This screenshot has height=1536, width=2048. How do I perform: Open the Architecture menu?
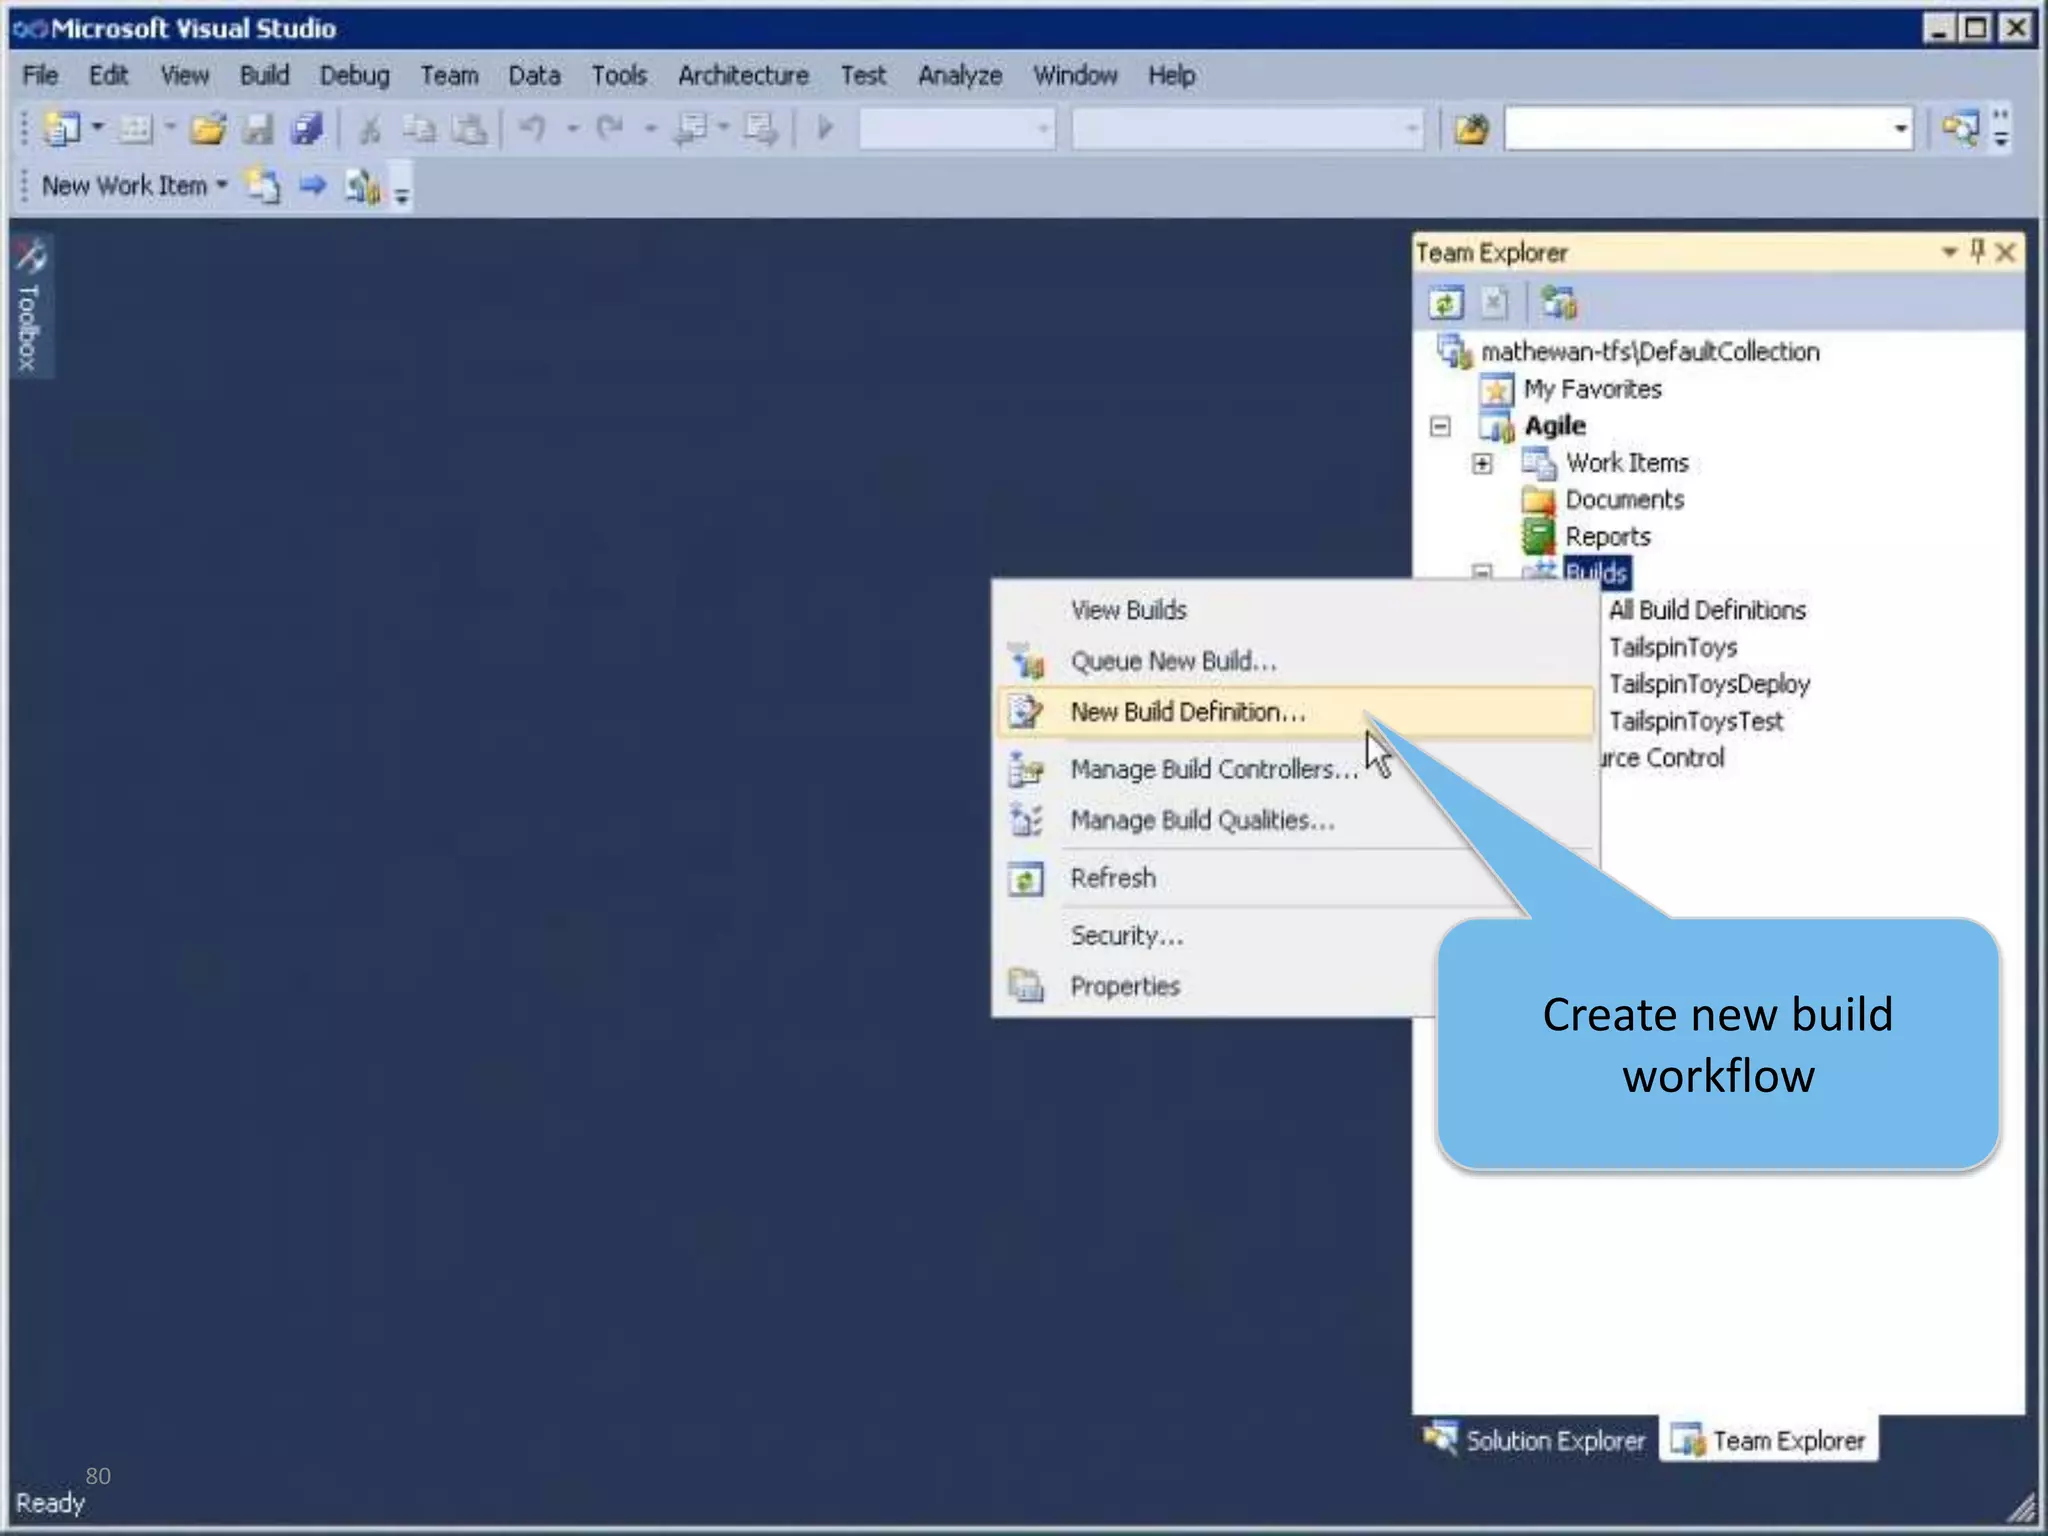point(743,76)
